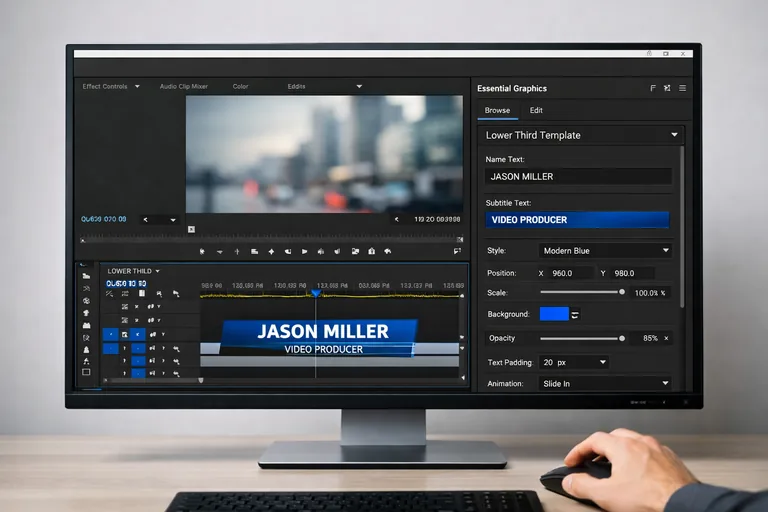Click the camera export frame icon
This screenshot has width=768, height=512.
372,251
